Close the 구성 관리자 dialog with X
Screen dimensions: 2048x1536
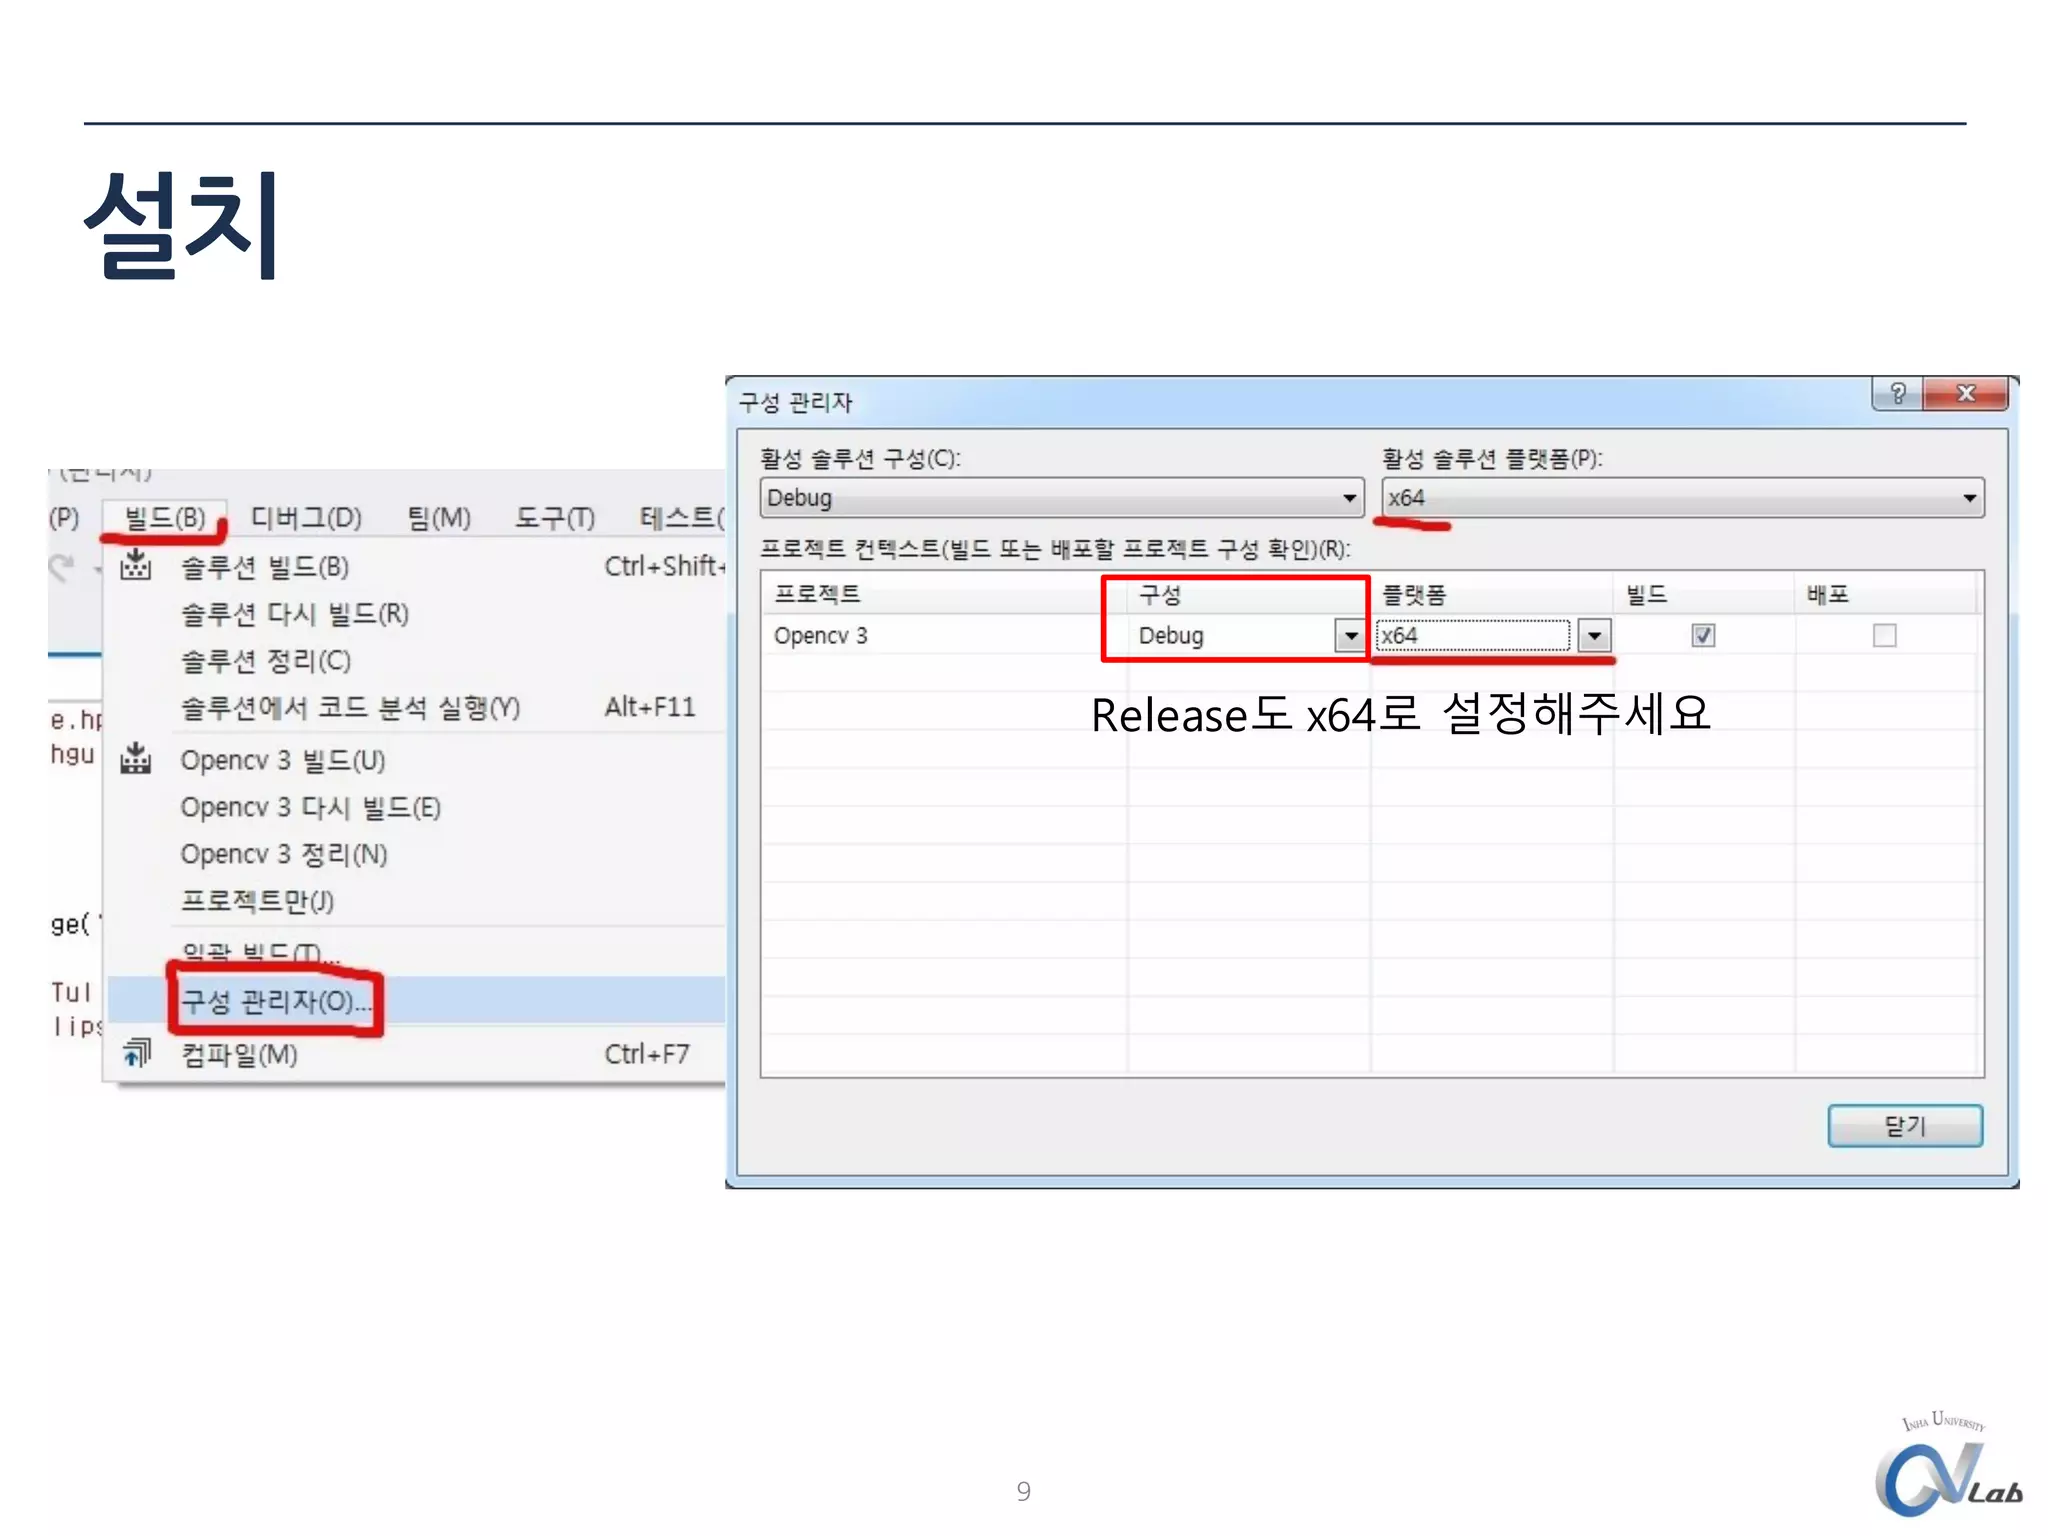pos(1964,393)
